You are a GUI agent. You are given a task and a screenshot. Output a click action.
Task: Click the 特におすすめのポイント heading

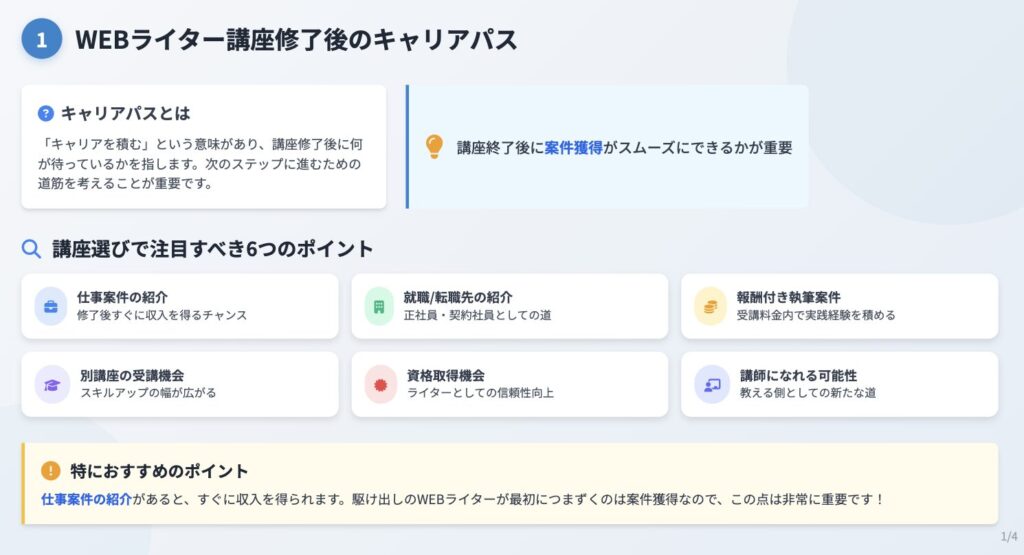tap(159, 471)
